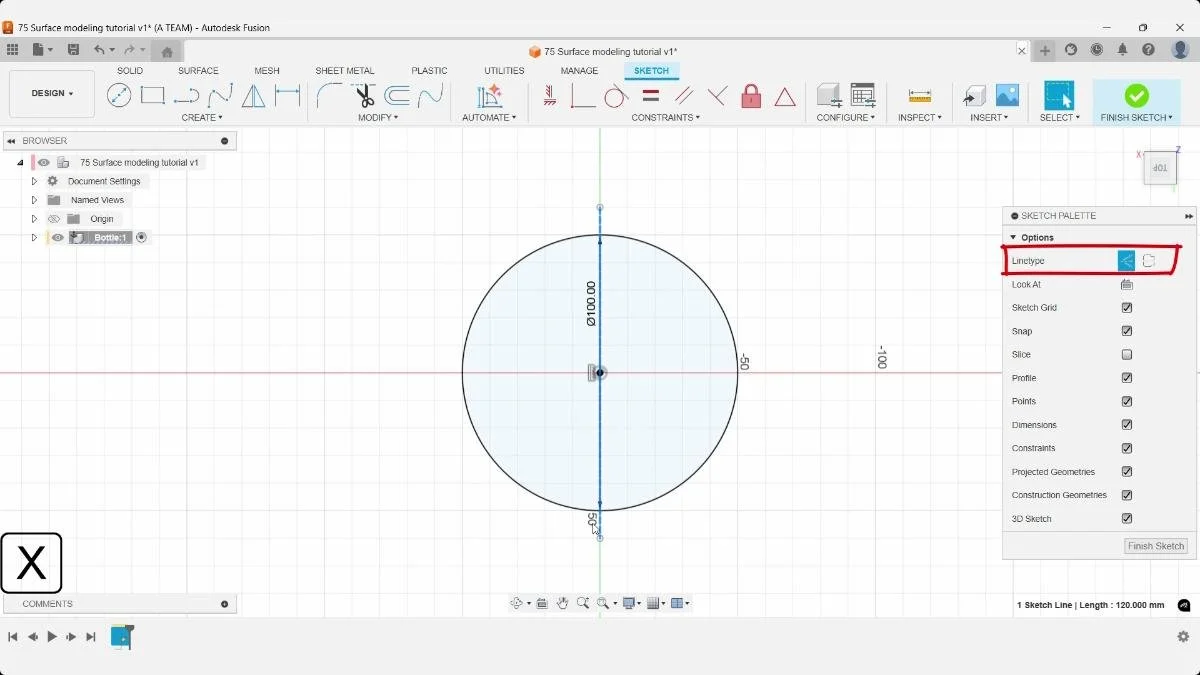Image resolution: width=1200 pixels, height=675 pixels.
Task: Toggle the 3D Sketch checkbox
Action: (1127, 519)
